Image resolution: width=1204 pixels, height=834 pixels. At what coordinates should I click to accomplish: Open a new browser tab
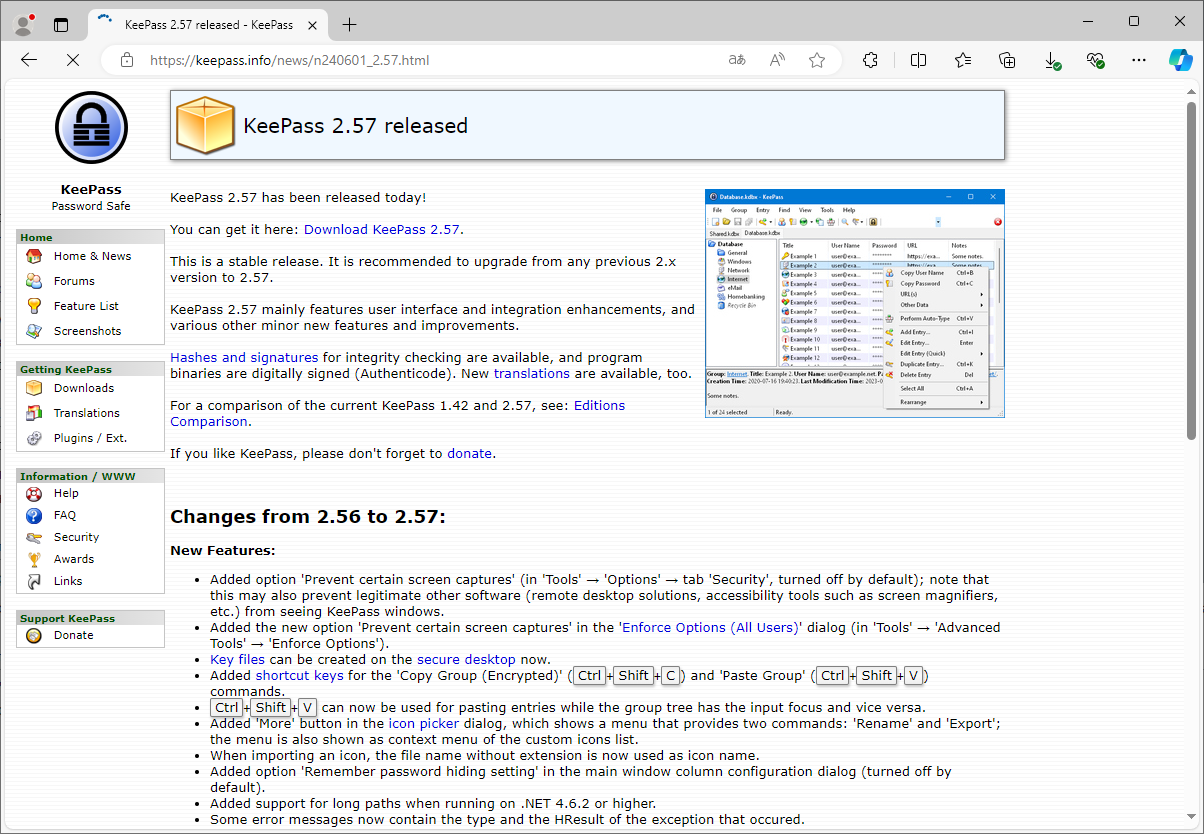pos(349,24)
